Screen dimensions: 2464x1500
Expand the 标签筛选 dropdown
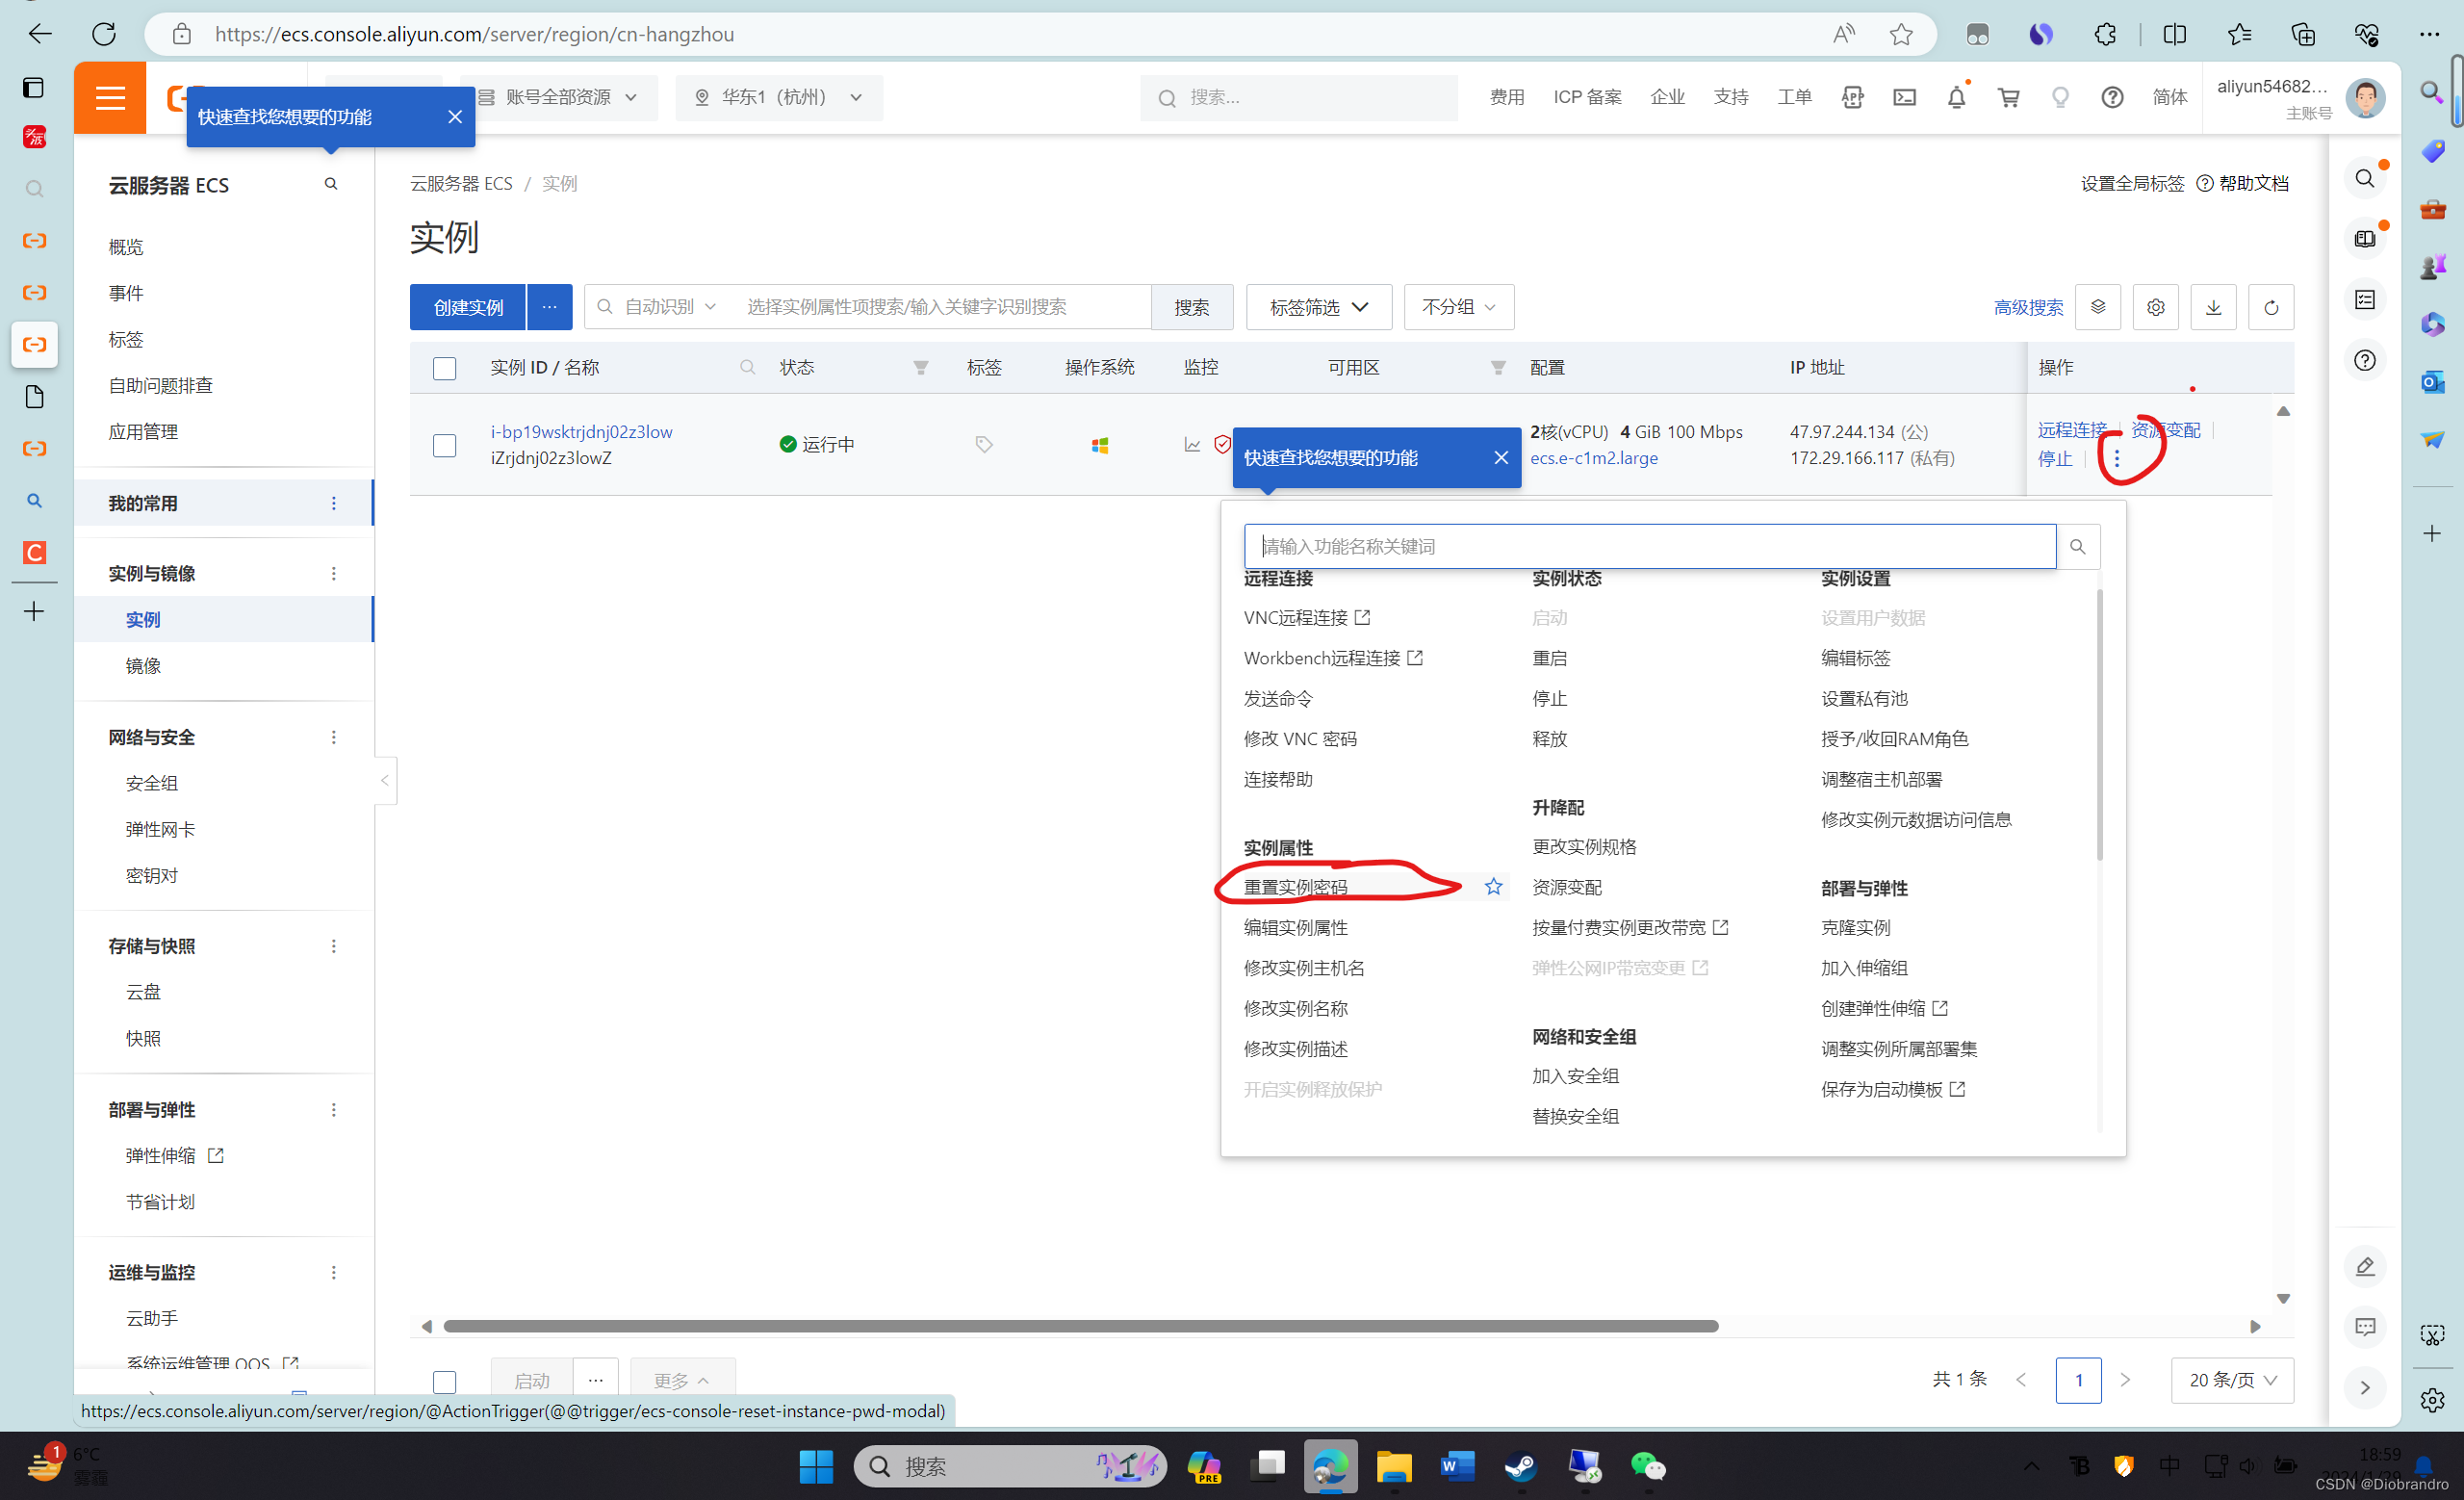(x=1318, y=307)
